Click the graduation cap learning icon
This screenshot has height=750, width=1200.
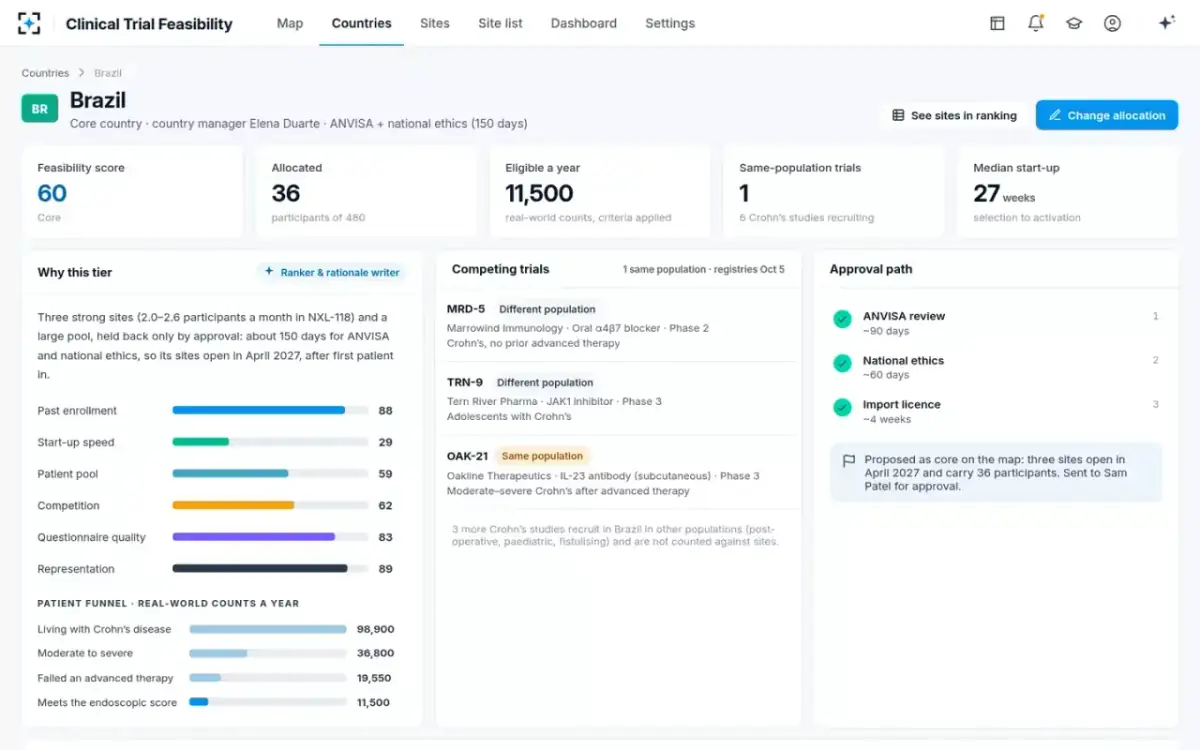[x=1074, y=23]
